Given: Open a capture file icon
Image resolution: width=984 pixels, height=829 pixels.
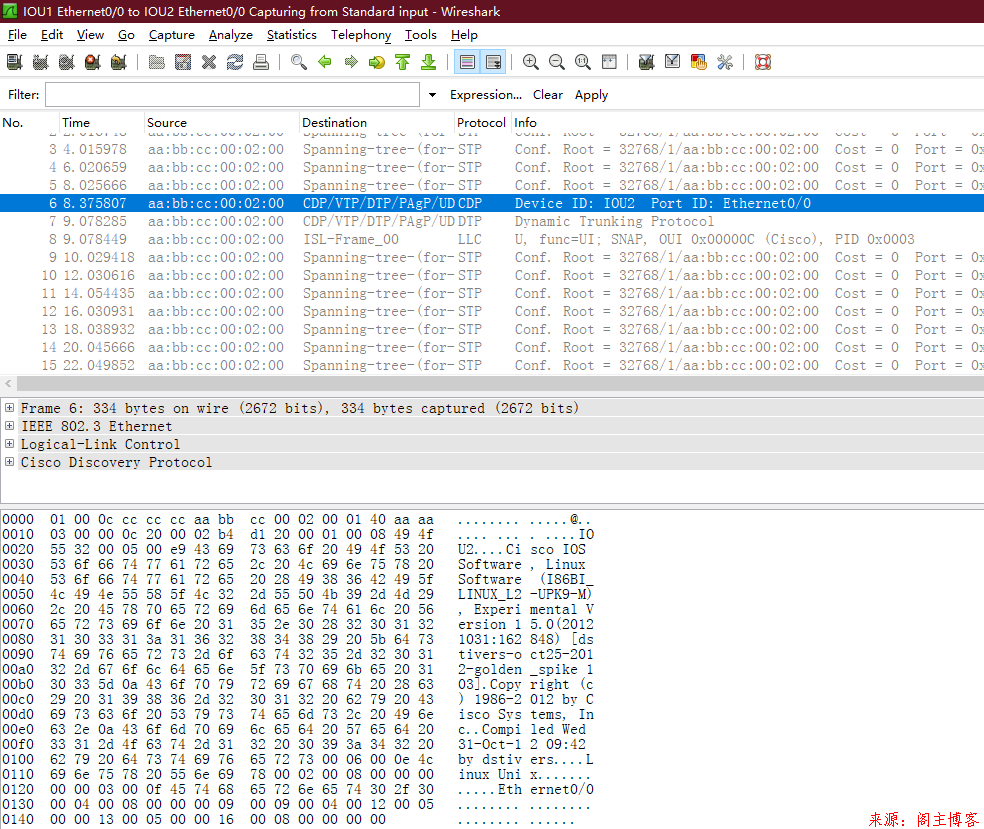Looking at the screenshot, I should [x=156, y=62].
